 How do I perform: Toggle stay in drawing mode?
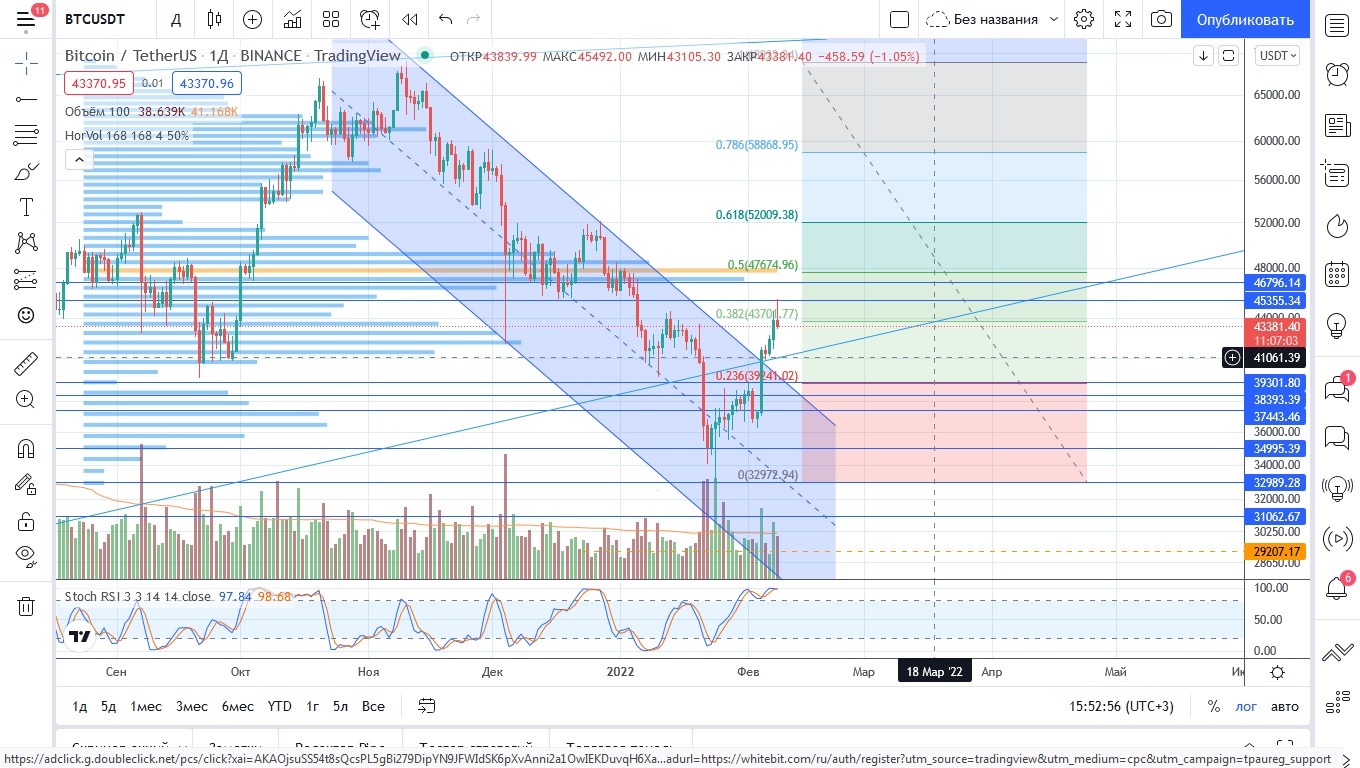[x=26, y=484]
